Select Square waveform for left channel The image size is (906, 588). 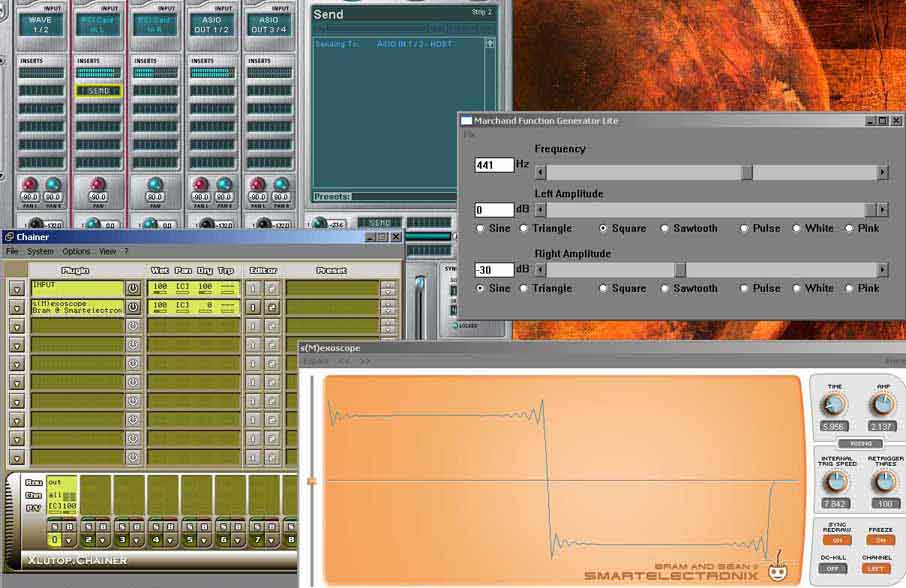pos(603,228)
